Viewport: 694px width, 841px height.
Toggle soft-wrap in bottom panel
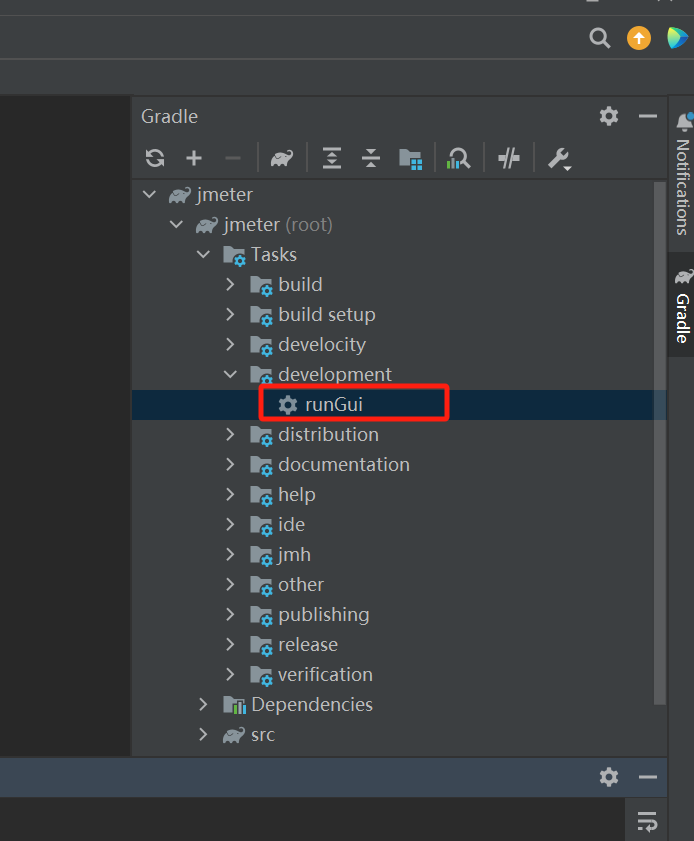[647, 821]
